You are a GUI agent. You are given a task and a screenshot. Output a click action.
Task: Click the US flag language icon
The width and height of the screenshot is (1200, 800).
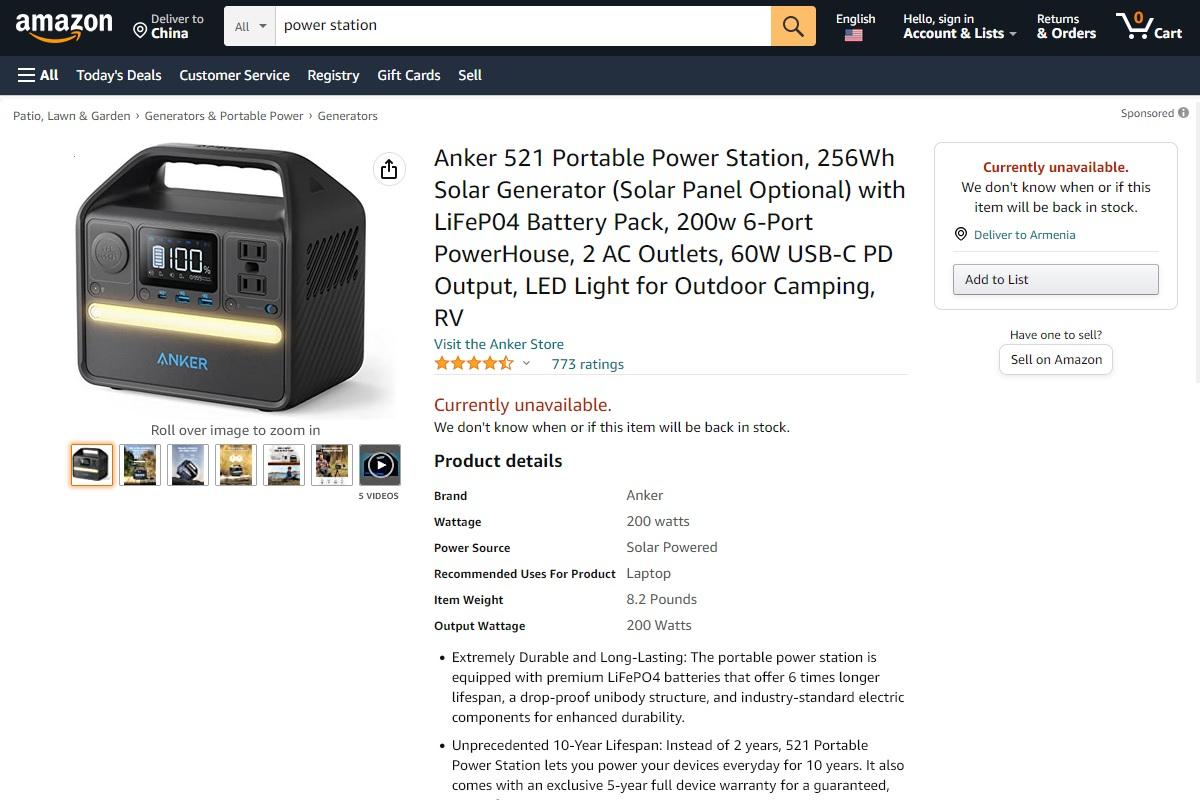click(853, 35)
